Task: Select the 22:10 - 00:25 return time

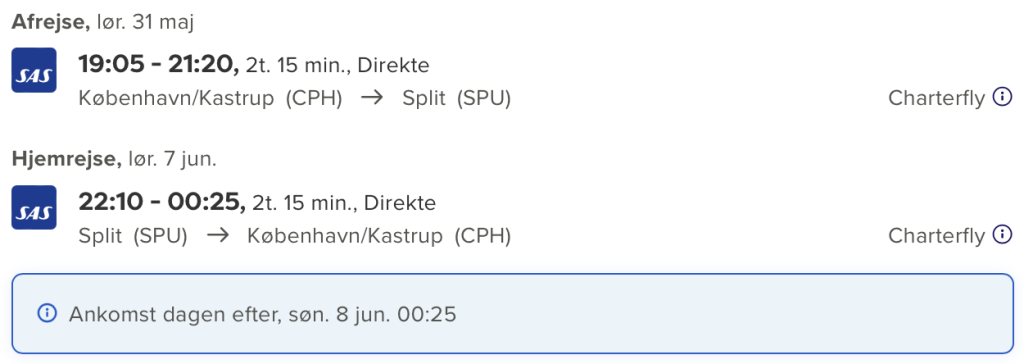Action: pyautogui.click(x=162, y=202)
